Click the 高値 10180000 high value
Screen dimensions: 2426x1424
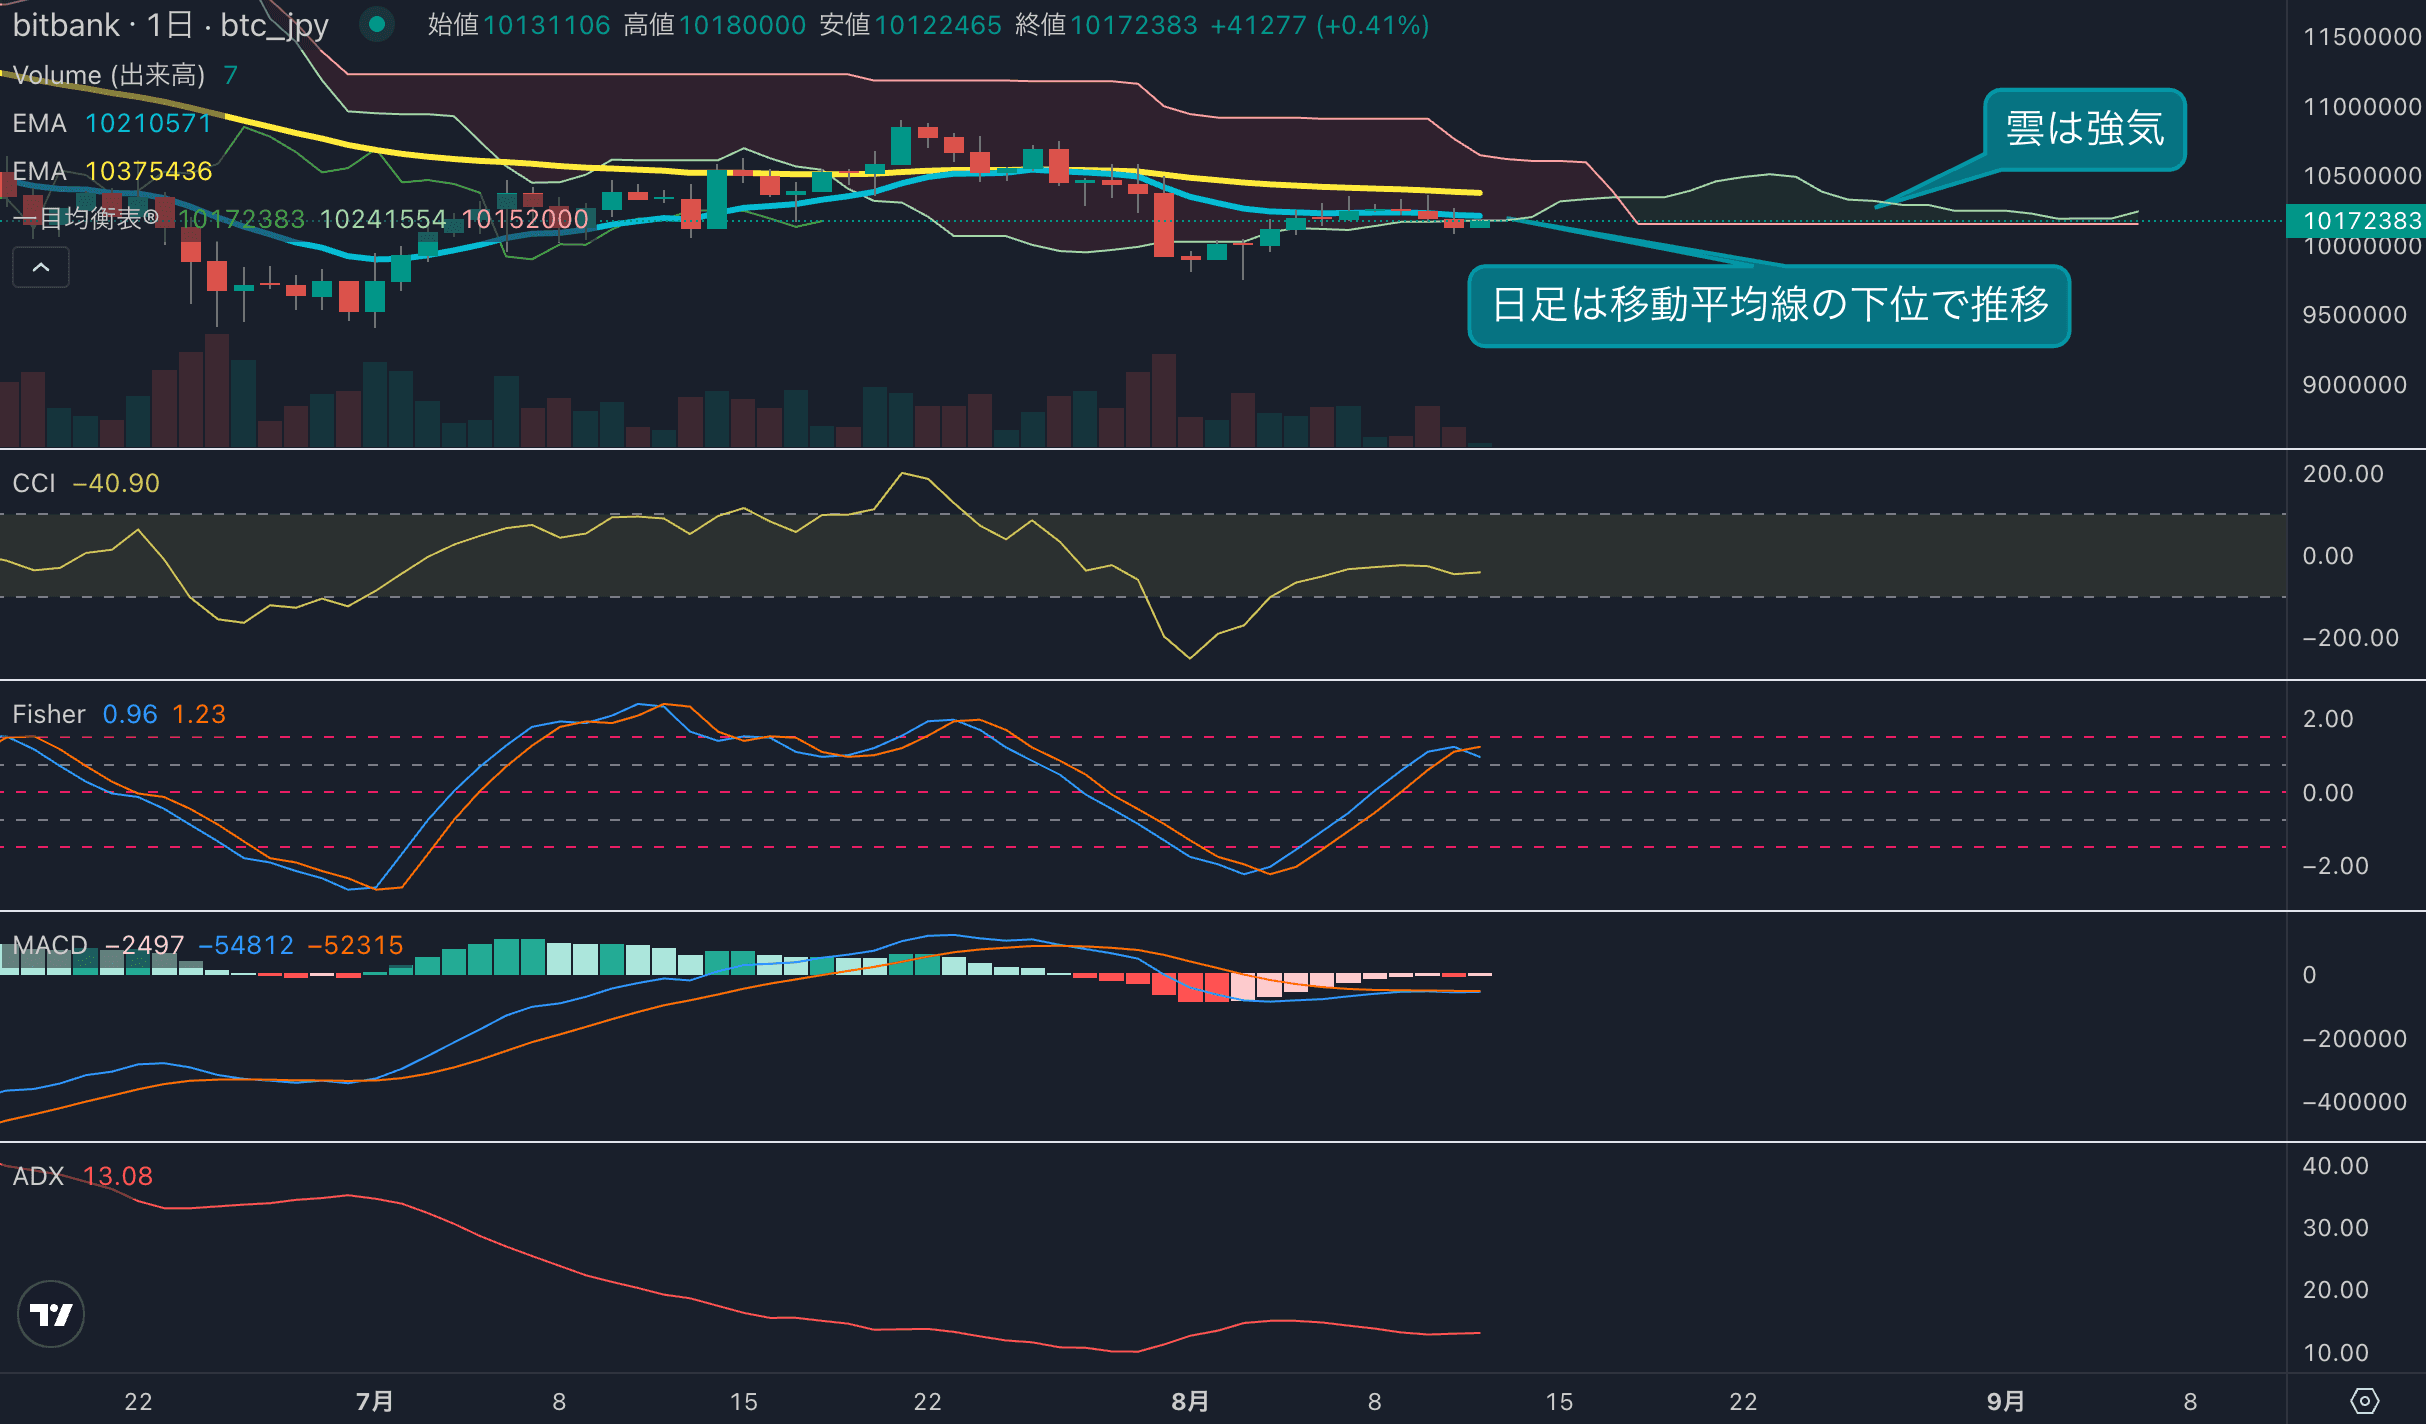(x=715, y=25)
